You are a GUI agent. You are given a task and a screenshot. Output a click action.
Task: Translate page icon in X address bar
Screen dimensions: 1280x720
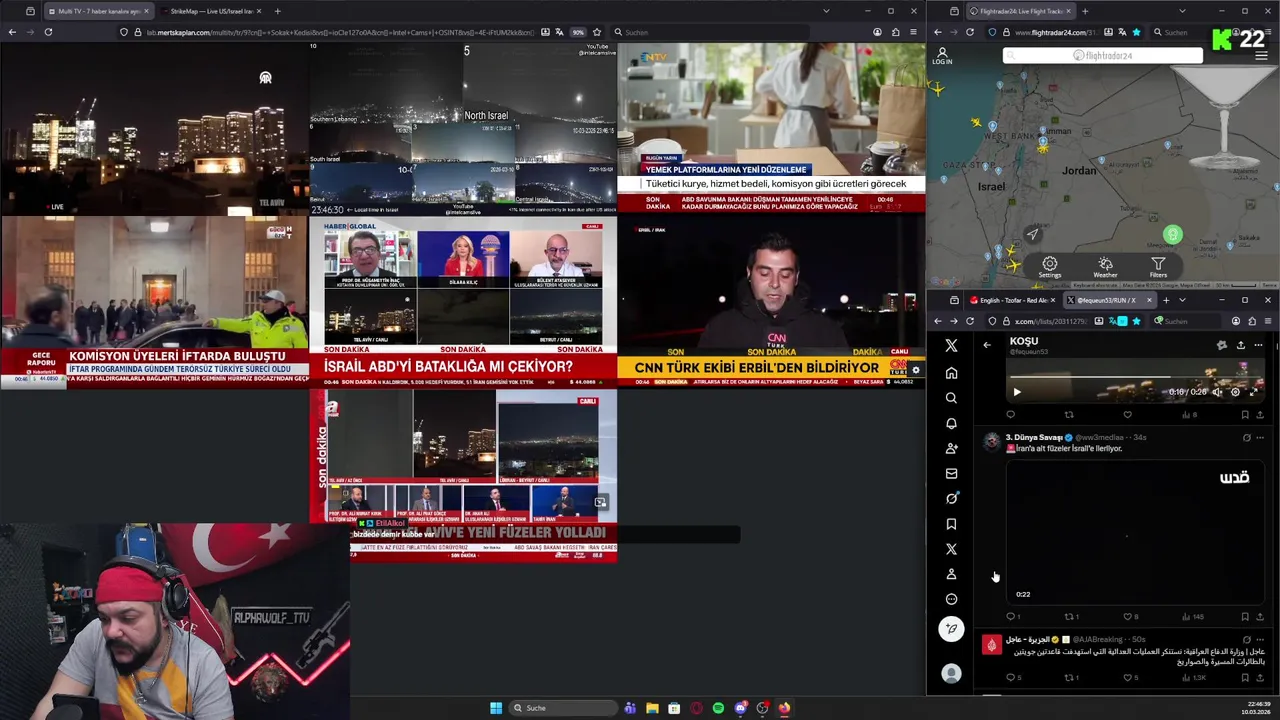pos(1112,321)
